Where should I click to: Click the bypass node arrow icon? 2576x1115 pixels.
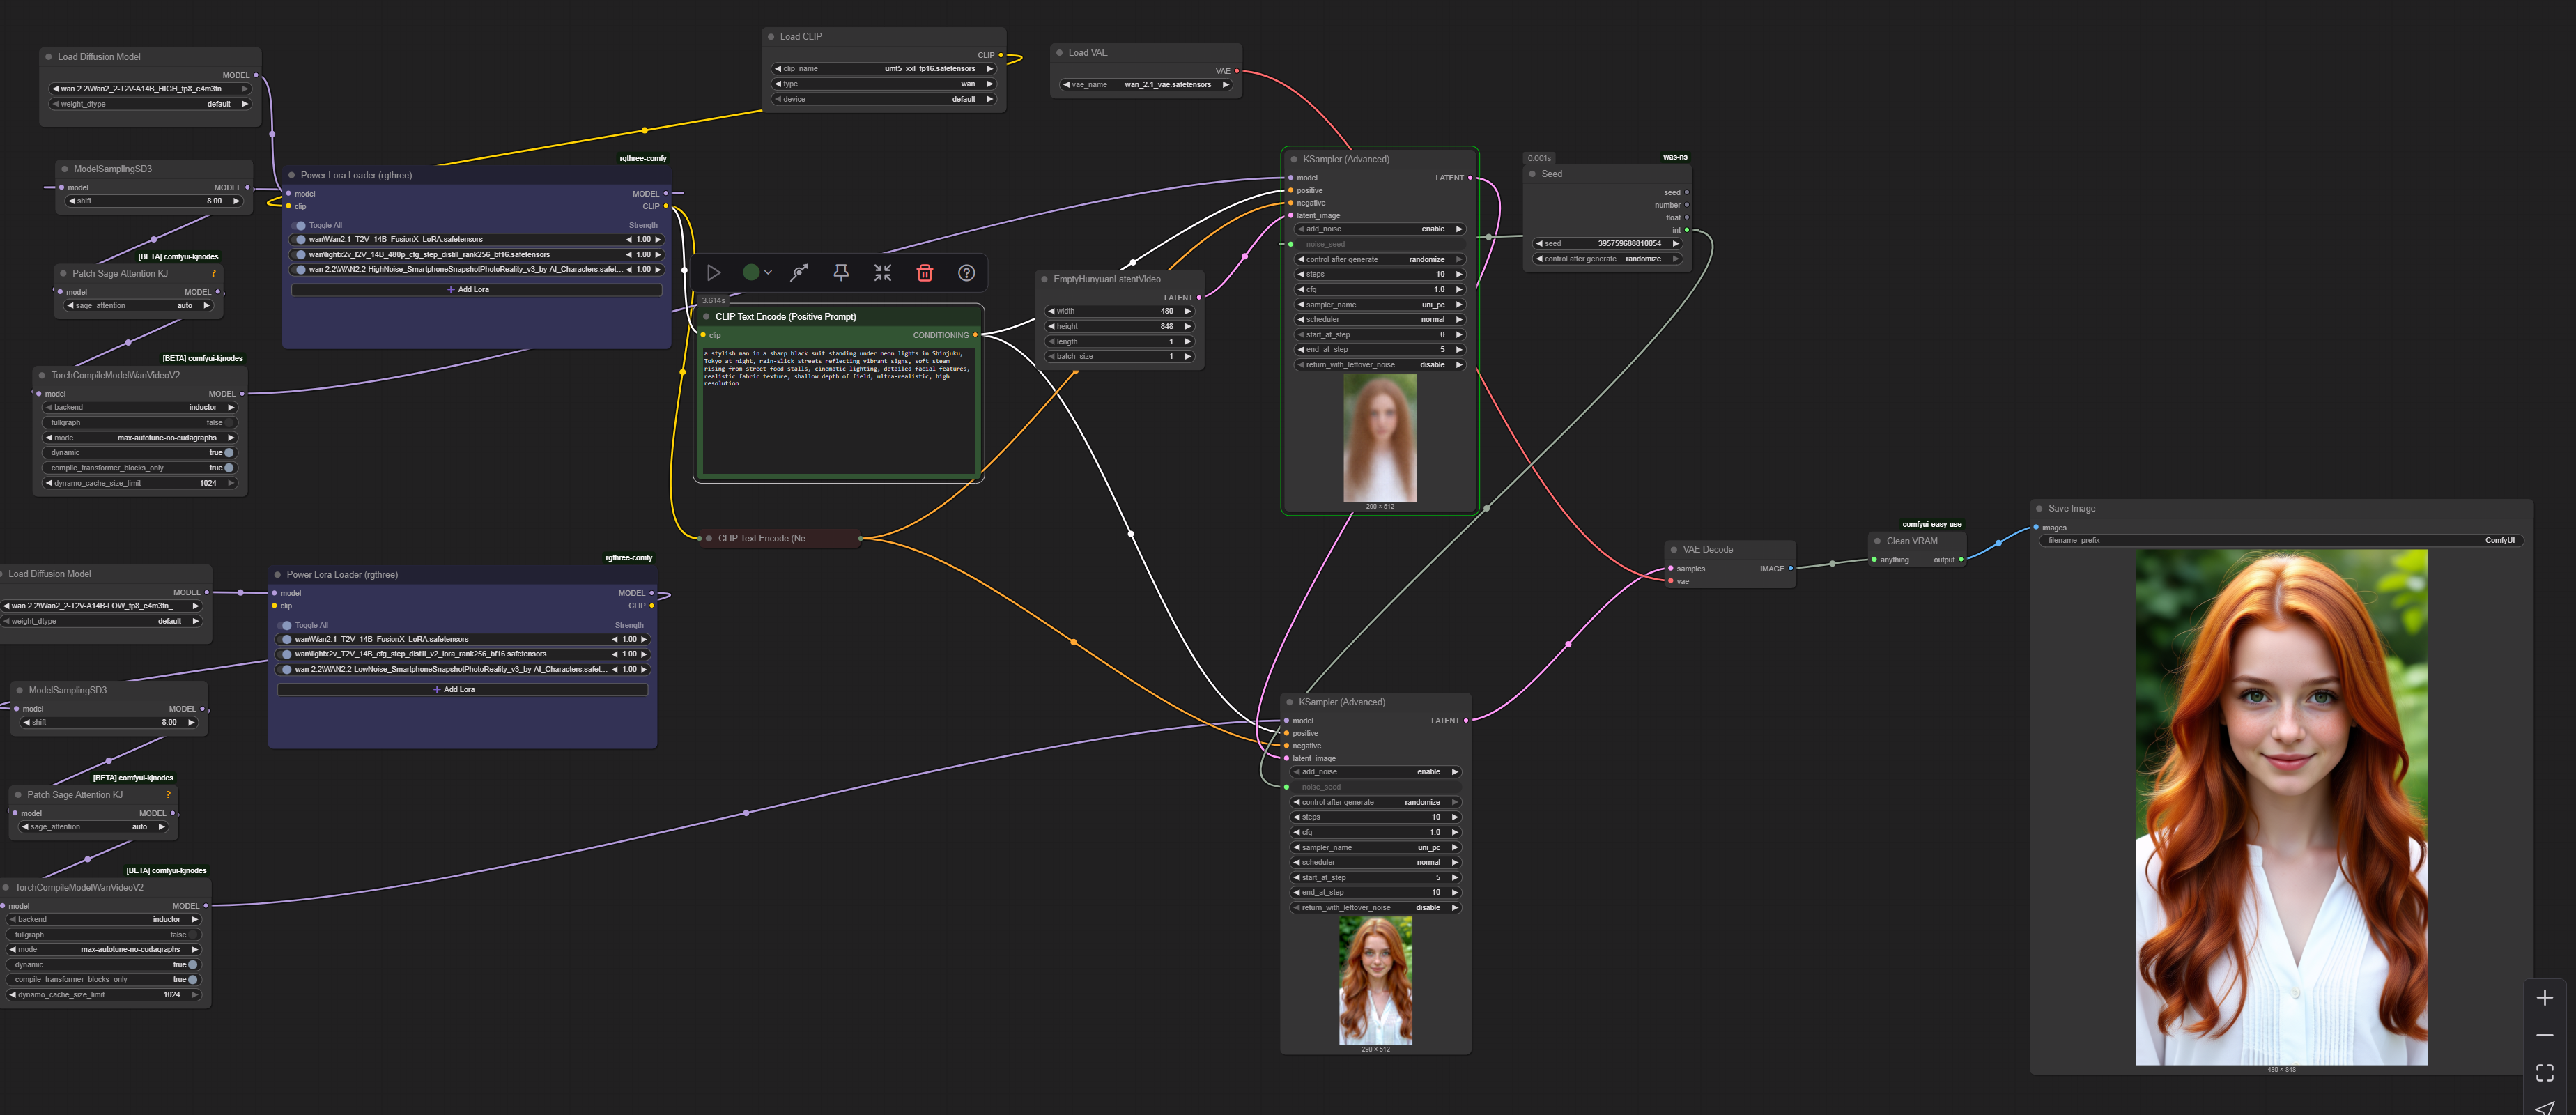[799, 272]
